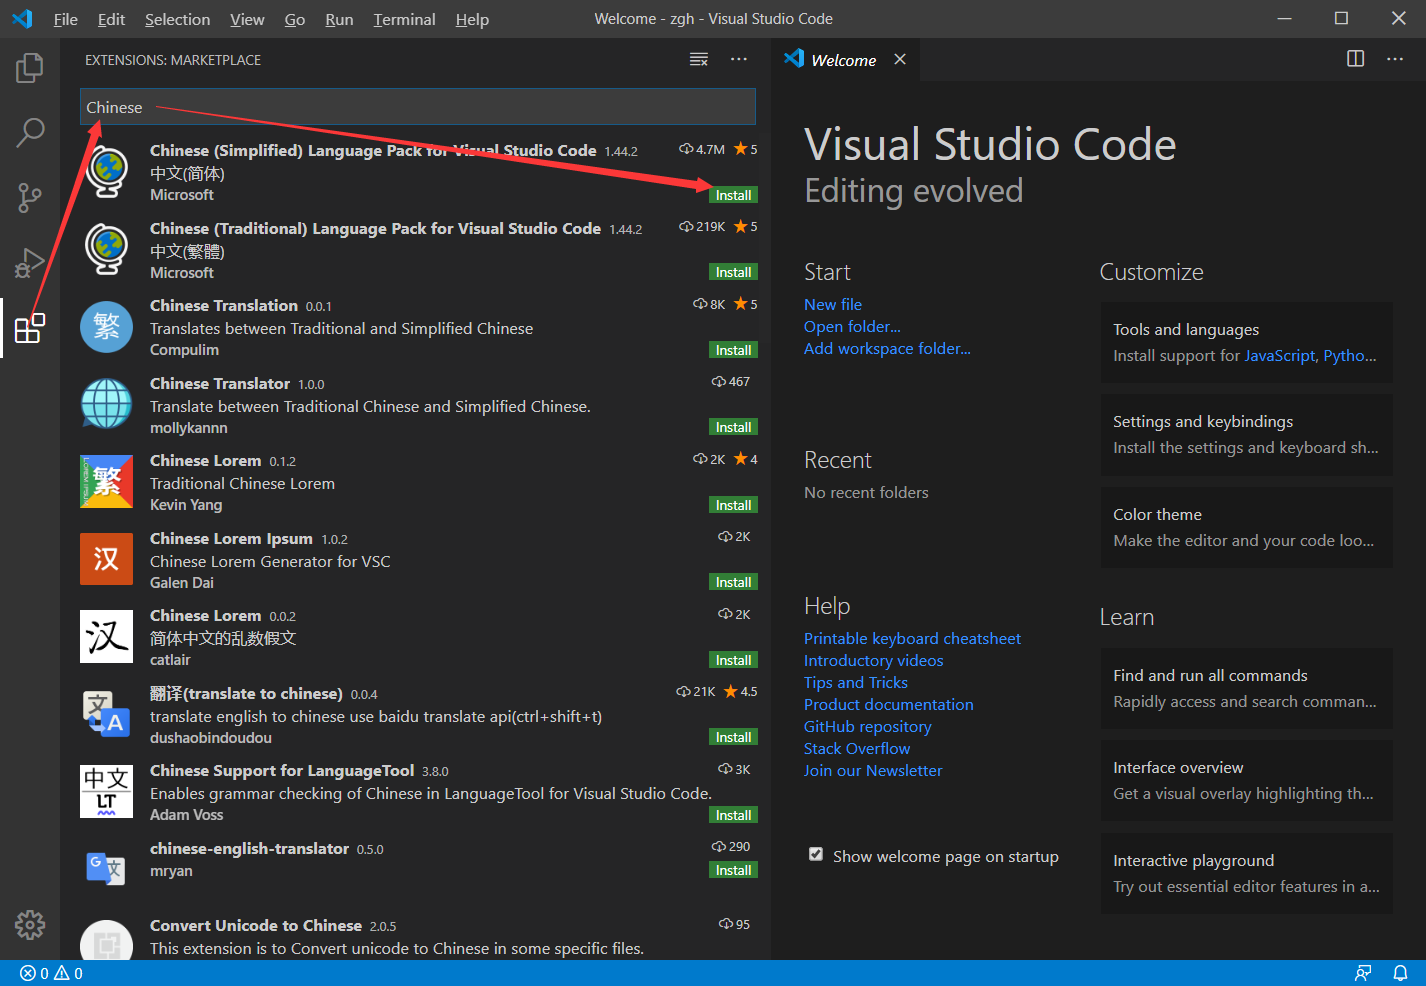Open Tips and Tricks link
The width and height of the screenshot is (1426, 986).
click(x=856, y=682)
